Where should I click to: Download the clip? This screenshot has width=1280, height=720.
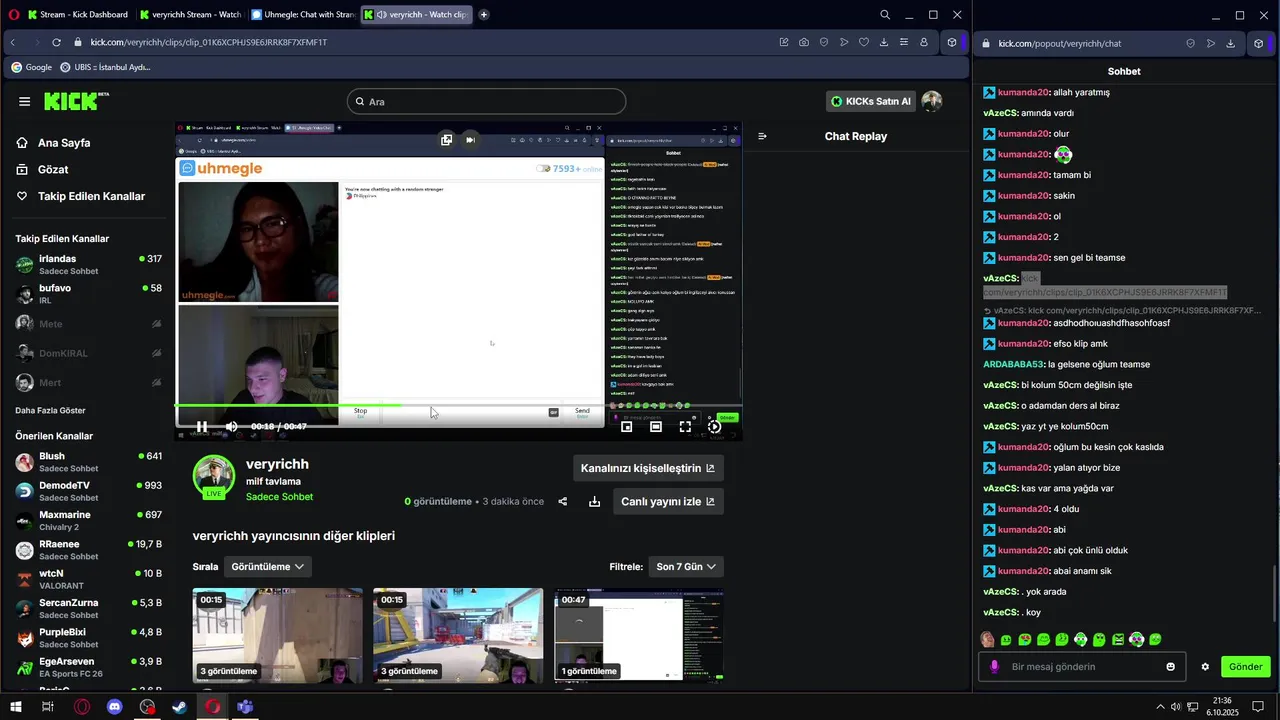click(x=594, y=501)
